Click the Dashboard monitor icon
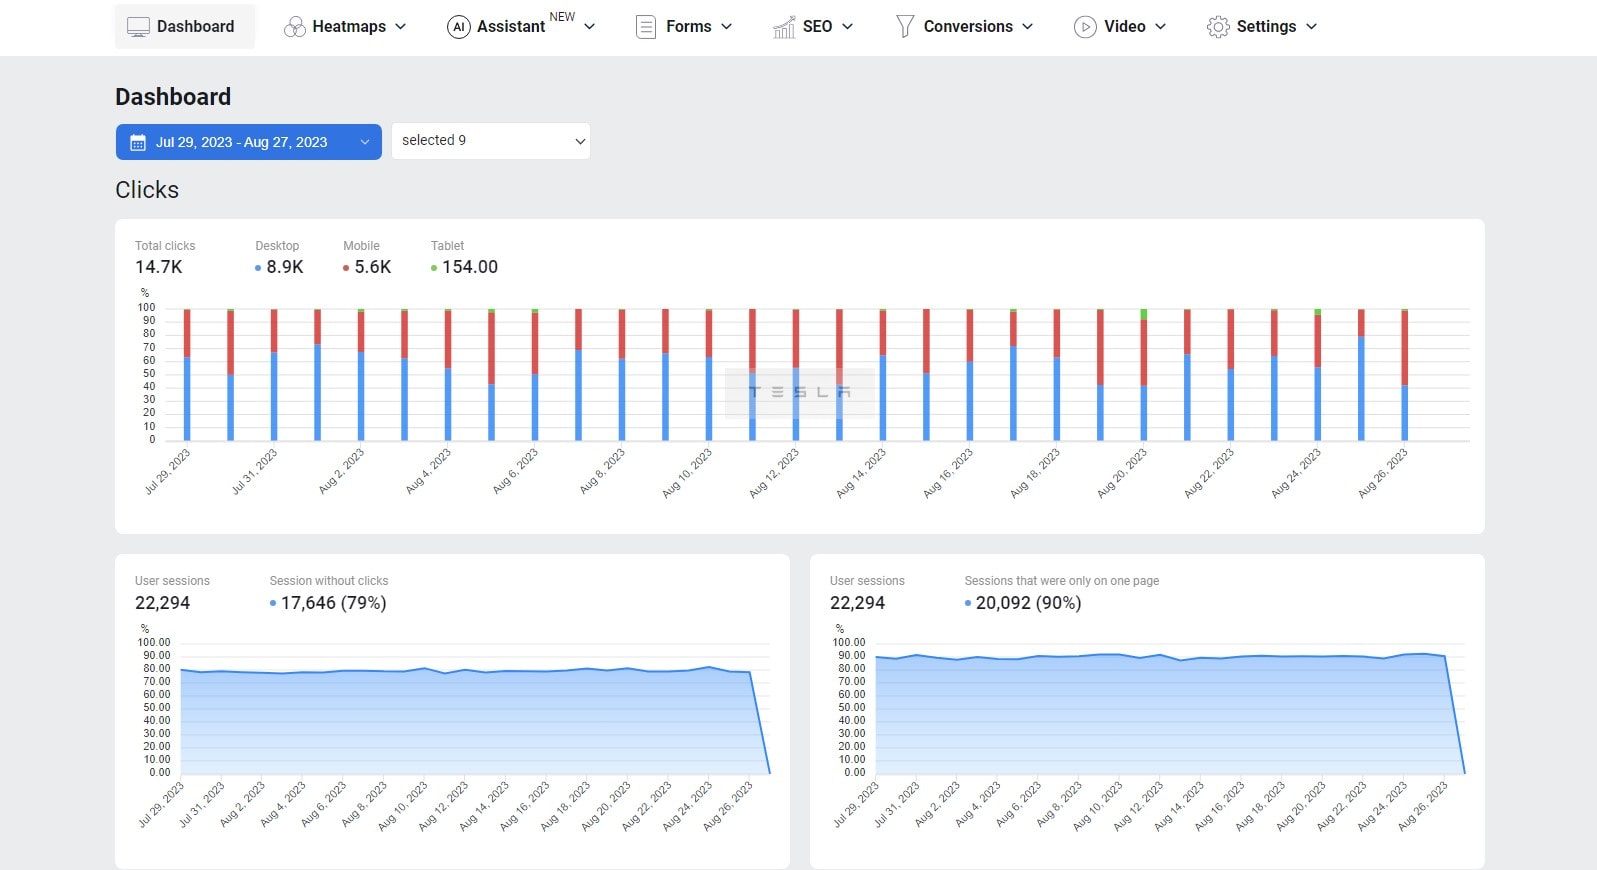 click(x=138, y=27)
